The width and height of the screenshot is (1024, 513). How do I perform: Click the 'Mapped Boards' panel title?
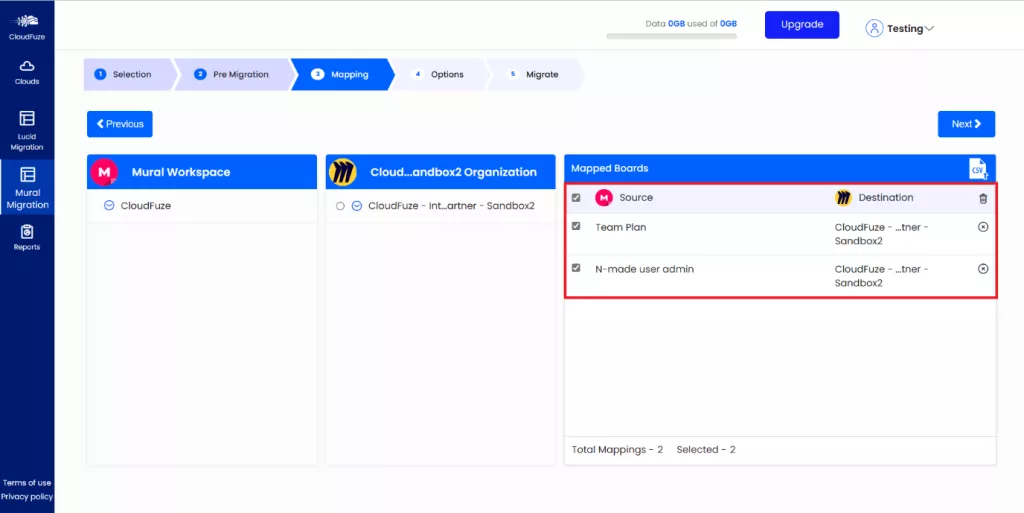pos(609,168)
